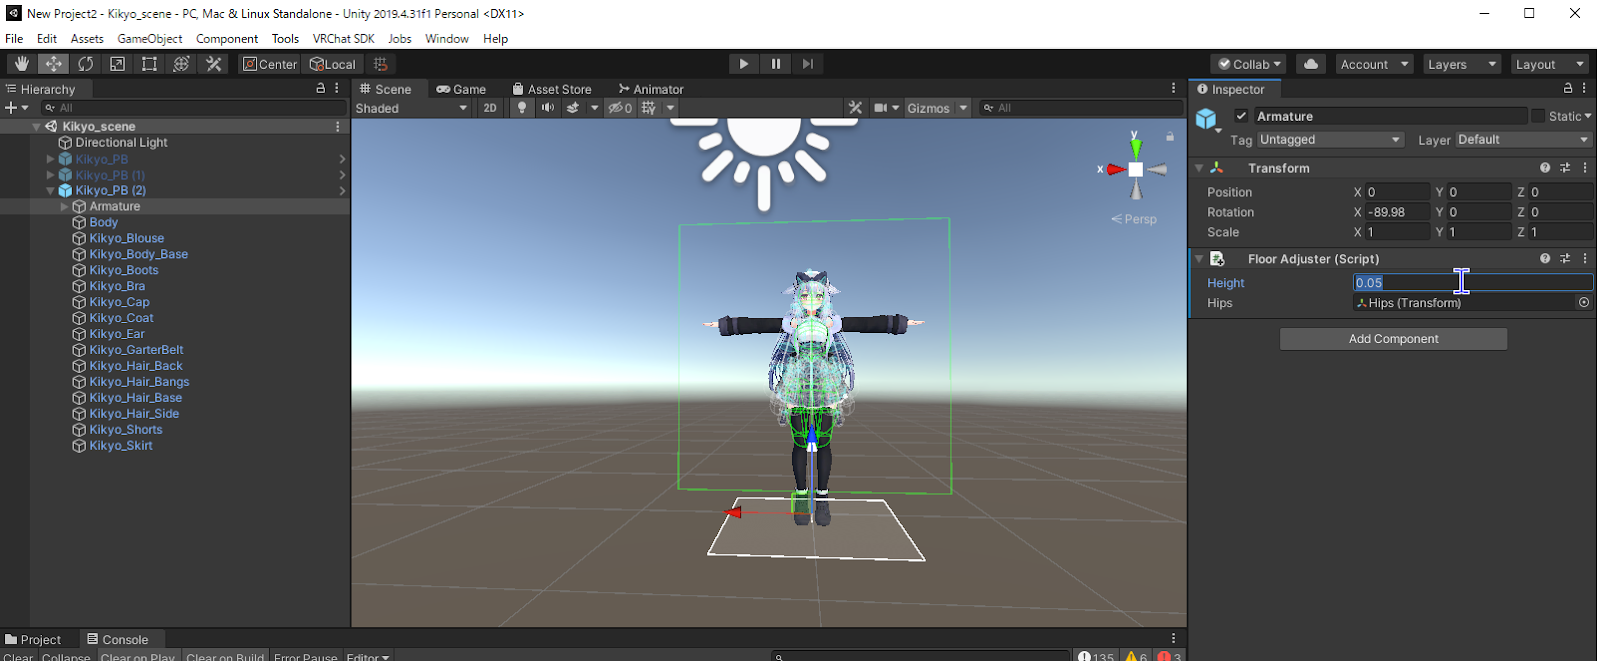Open scene camera settings icon
This screenshot has width=1600, height=661.
(x=881, y=108)
